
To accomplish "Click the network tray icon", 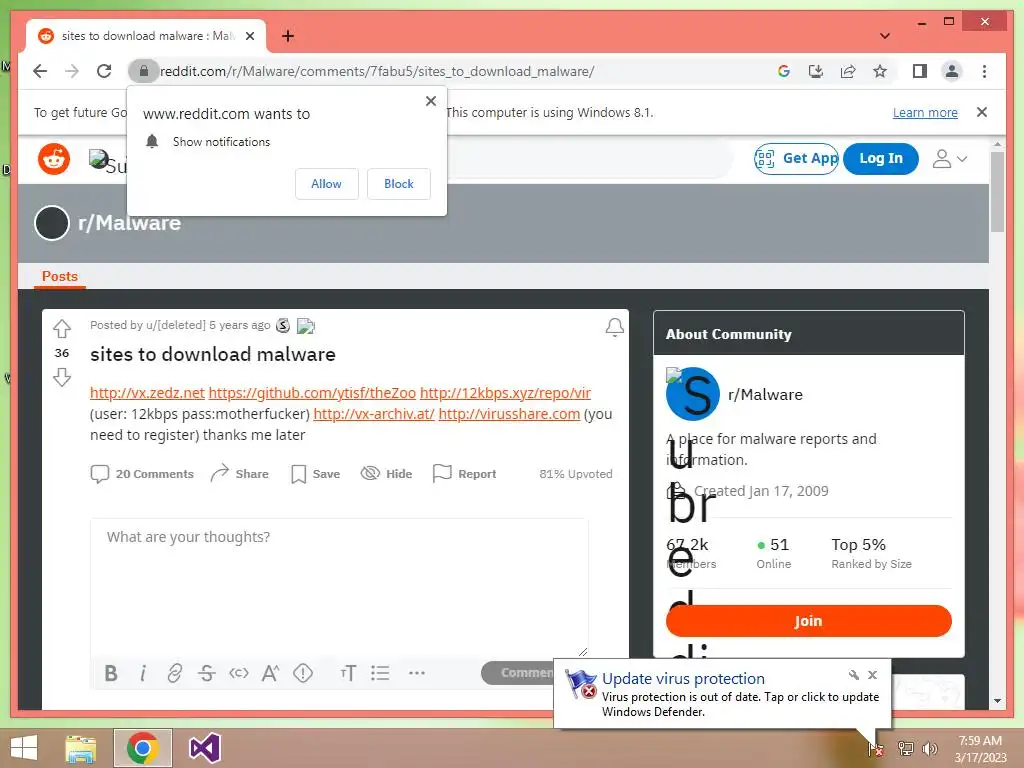I will [906, 749].
